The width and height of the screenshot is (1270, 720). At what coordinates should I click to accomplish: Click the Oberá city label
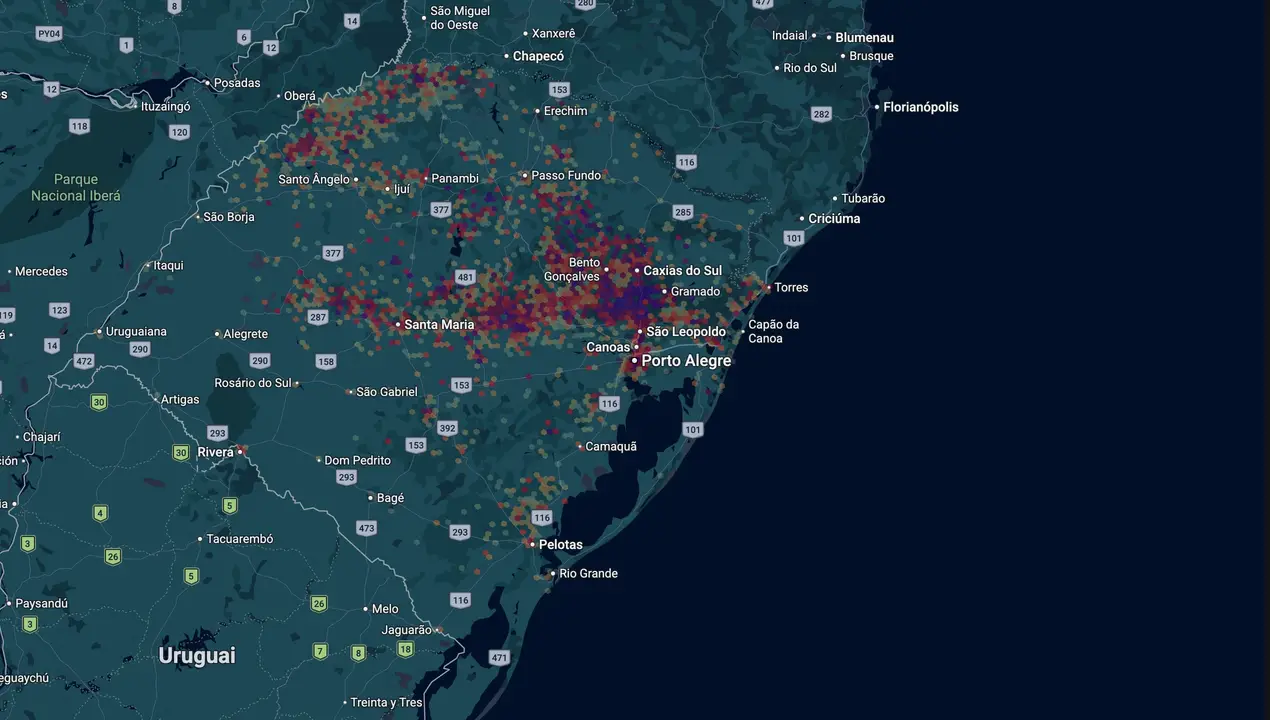coord(299,96)
